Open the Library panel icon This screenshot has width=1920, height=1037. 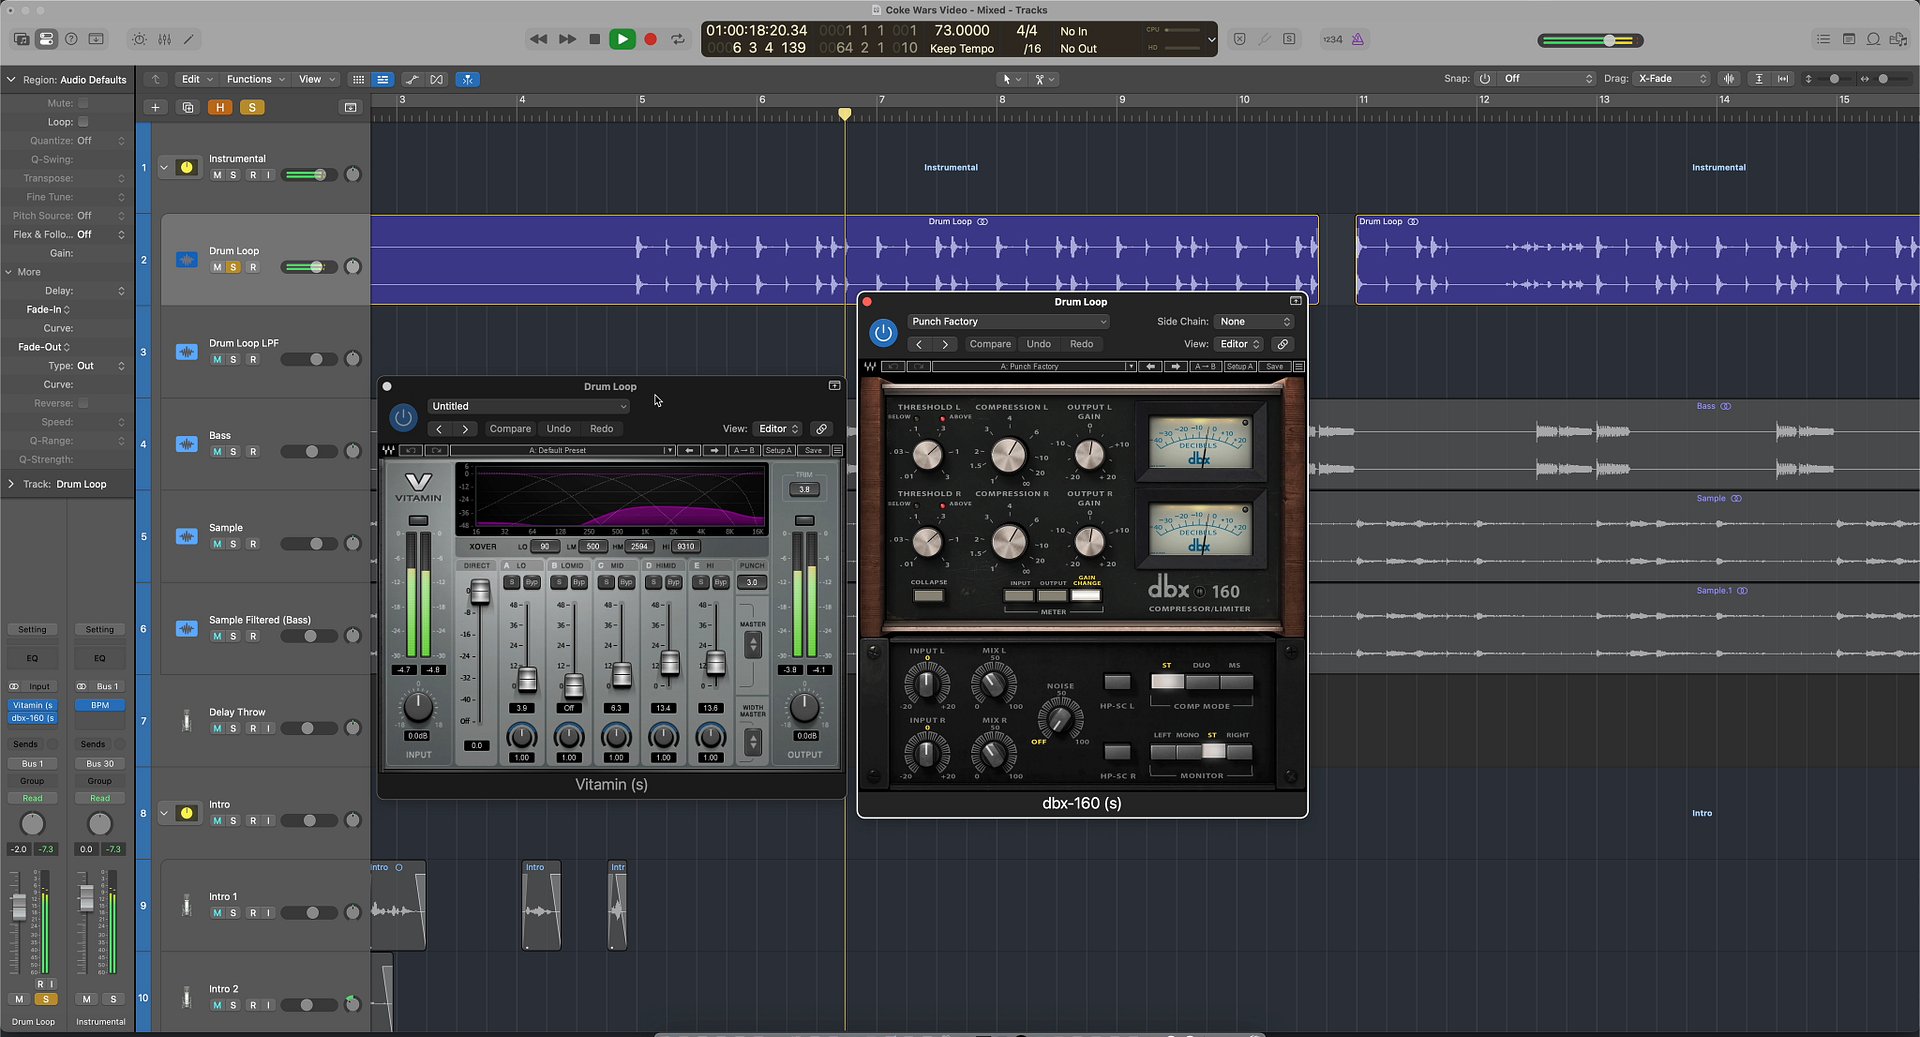coord(21,39)
